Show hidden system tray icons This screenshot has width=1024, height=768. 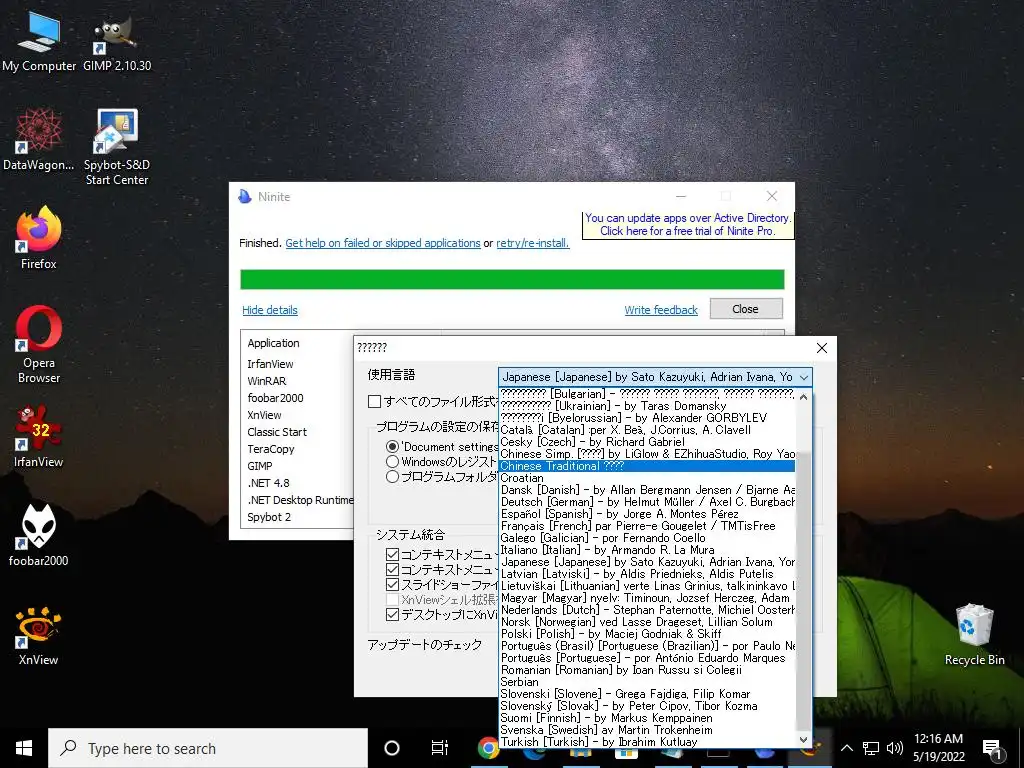tap(846, 748)
